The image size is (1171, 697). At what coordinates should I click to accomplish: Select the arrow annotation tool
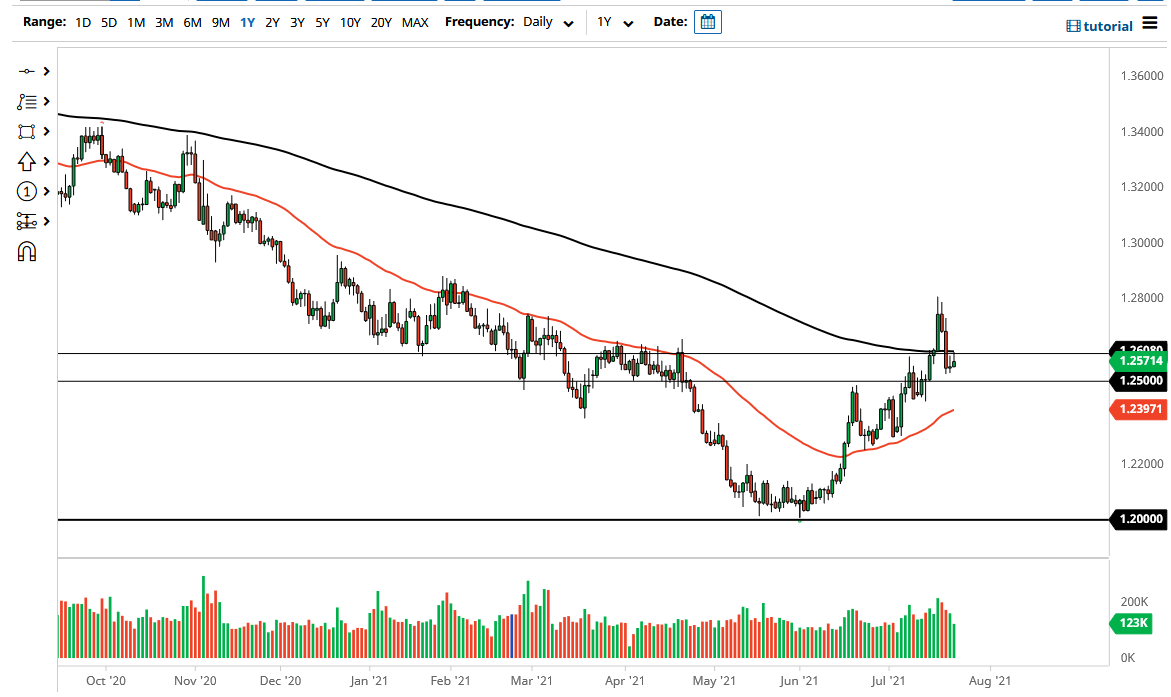pyautogui.click(x=27, y=161)
